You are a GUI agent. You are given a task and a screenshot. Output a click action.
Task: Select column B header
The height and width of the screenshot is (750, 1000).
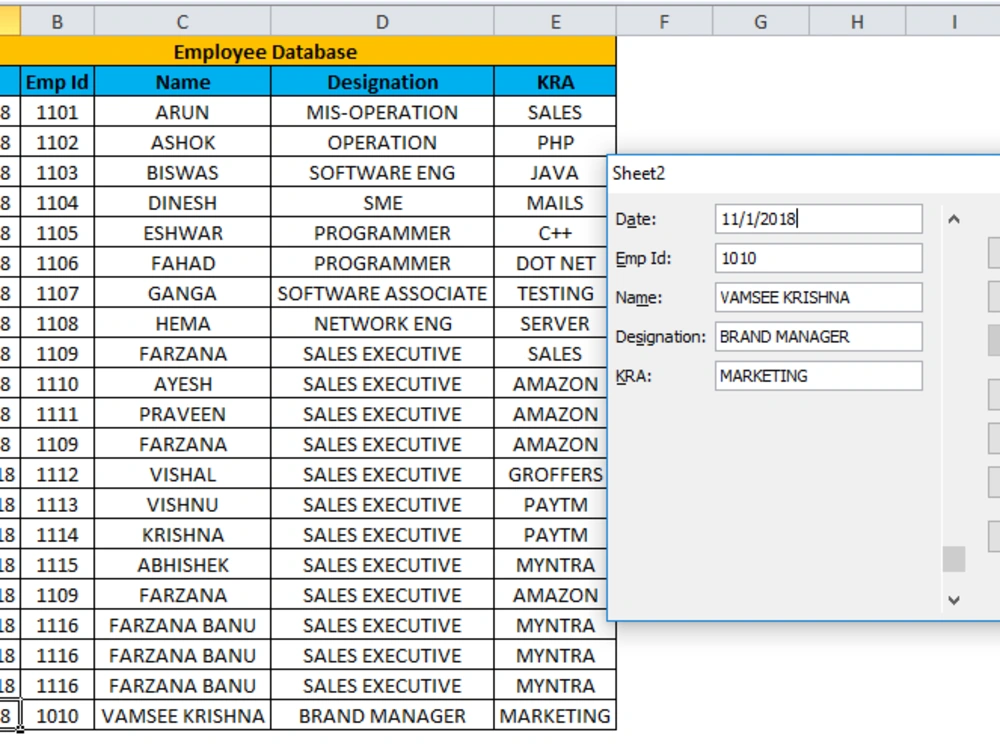tap(57, 22)
